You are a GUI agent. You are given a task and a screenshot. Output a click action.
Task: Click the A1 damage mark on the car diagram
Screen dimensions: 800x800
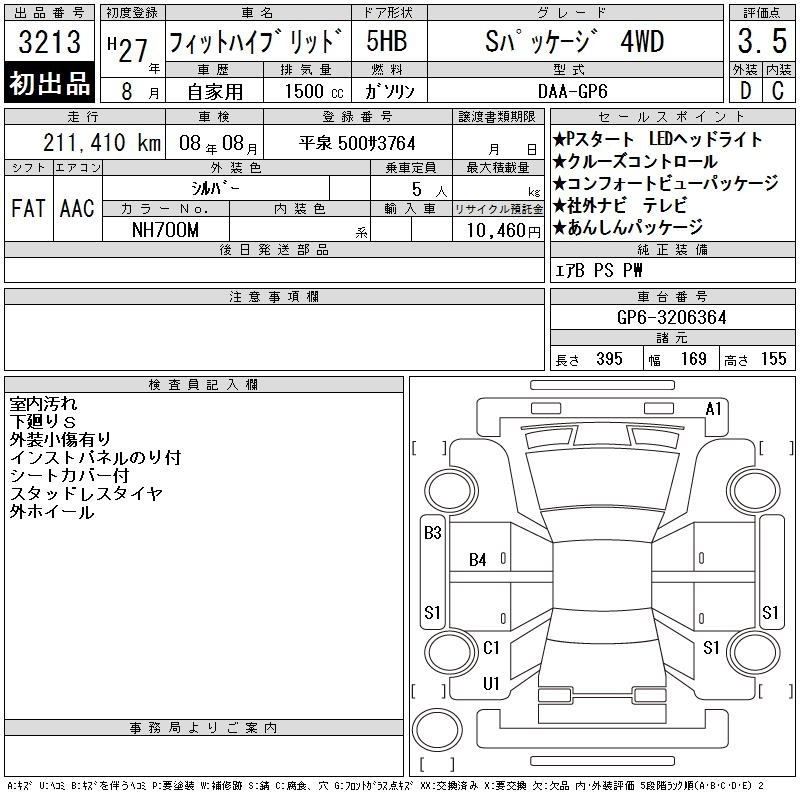point(713,409)
